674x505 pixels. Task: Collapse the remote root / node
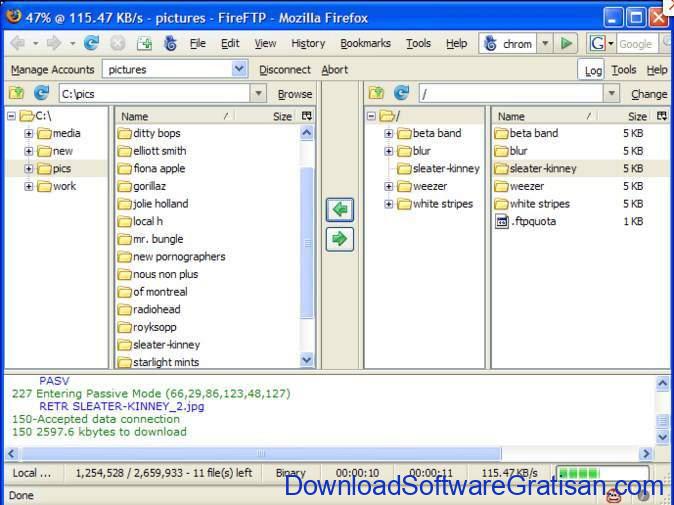pos(372,116)
